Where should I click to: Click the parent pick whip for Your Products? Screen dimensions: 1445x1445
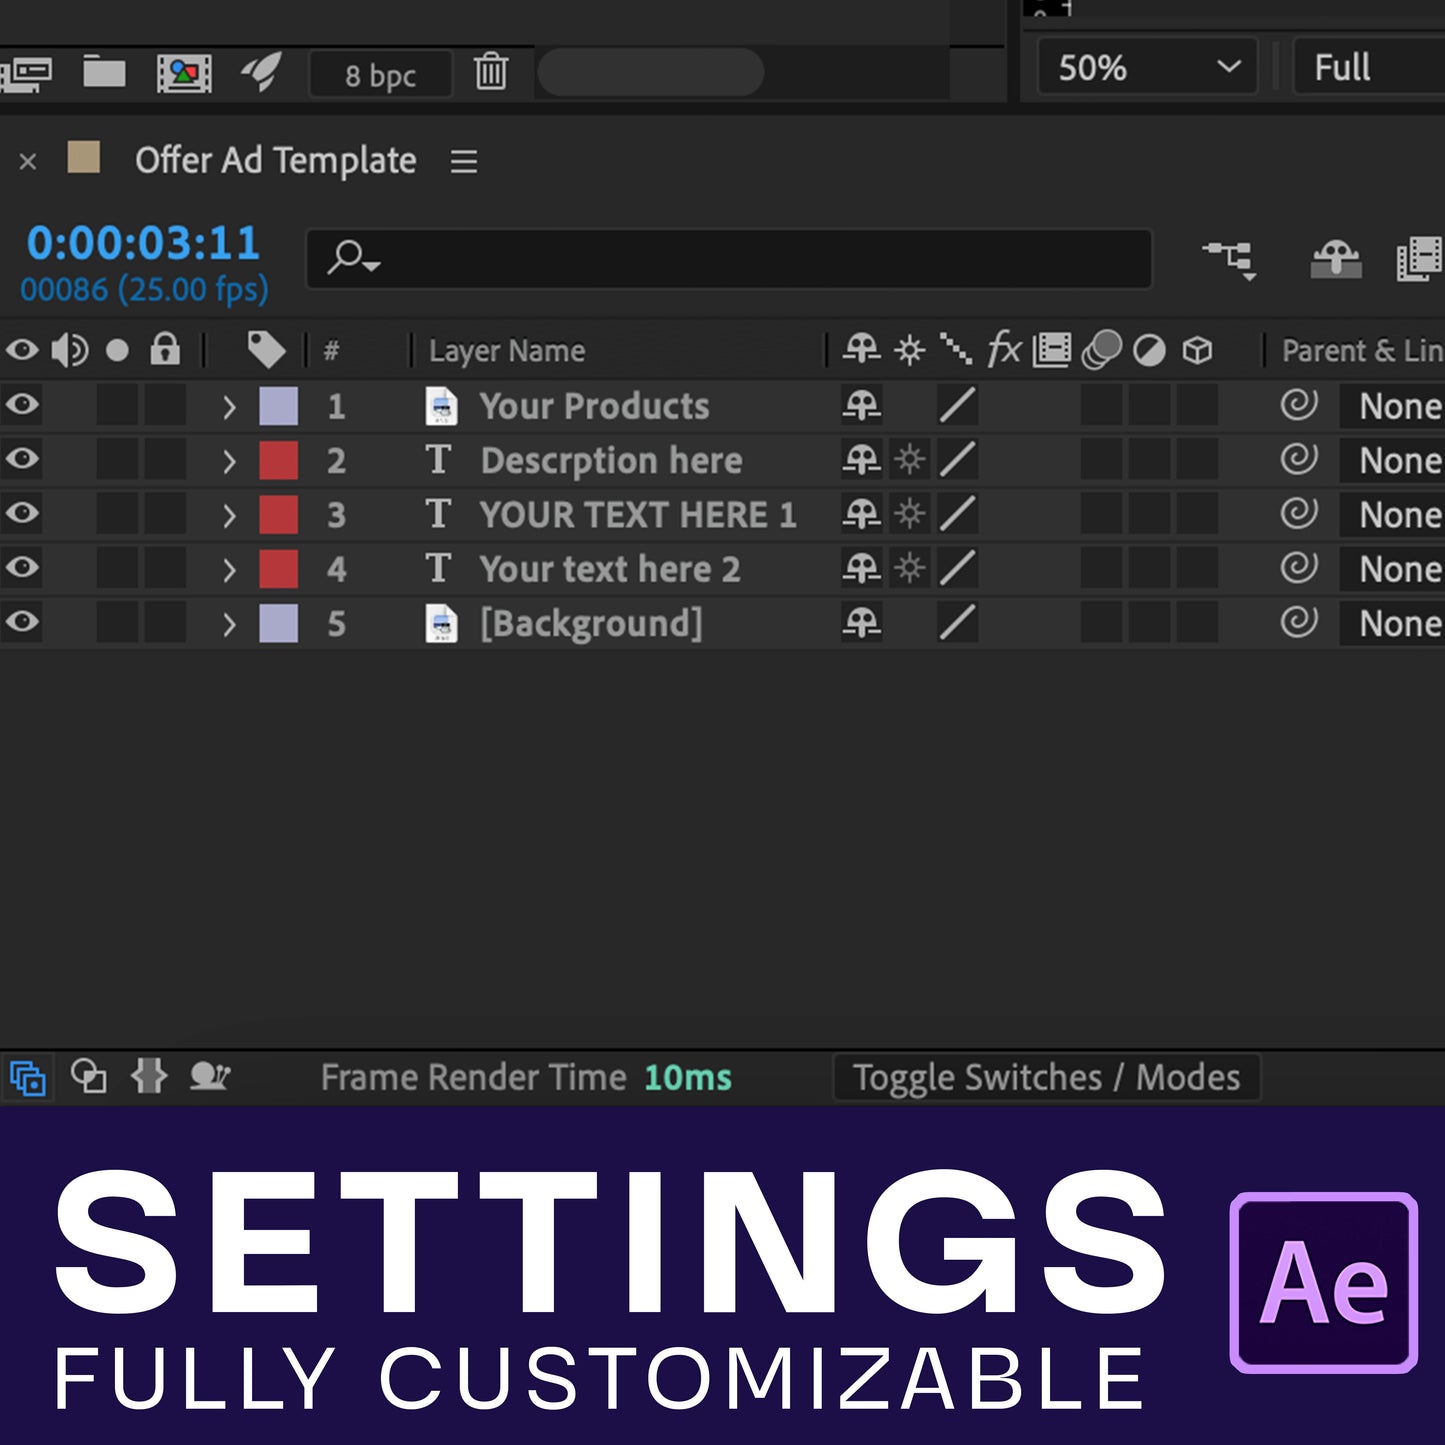tap(1298, 406)
